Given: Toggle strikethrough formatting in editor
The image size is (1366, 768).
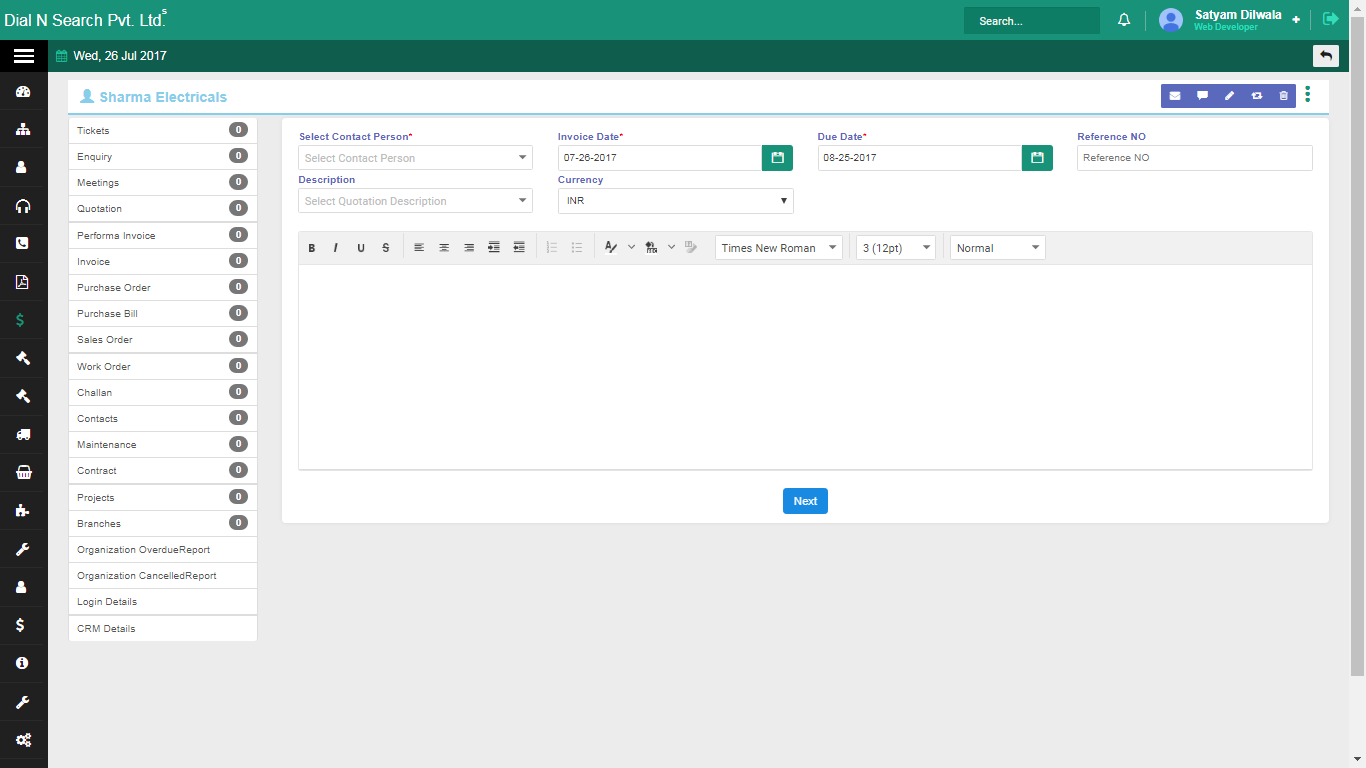Looking at the screenshot, I should tap(385, 248).
